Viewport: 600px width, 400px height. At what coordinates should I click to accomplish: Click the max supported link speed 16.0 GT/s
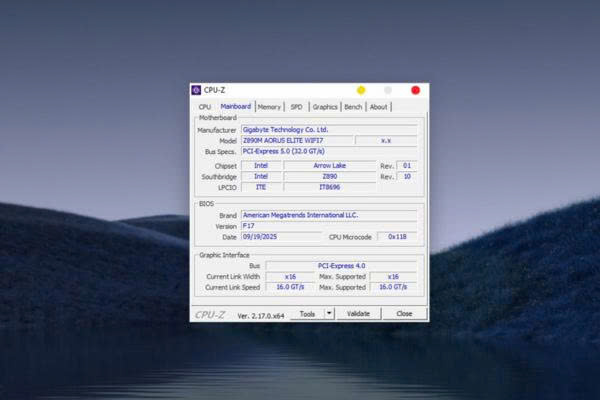[393, 287]
